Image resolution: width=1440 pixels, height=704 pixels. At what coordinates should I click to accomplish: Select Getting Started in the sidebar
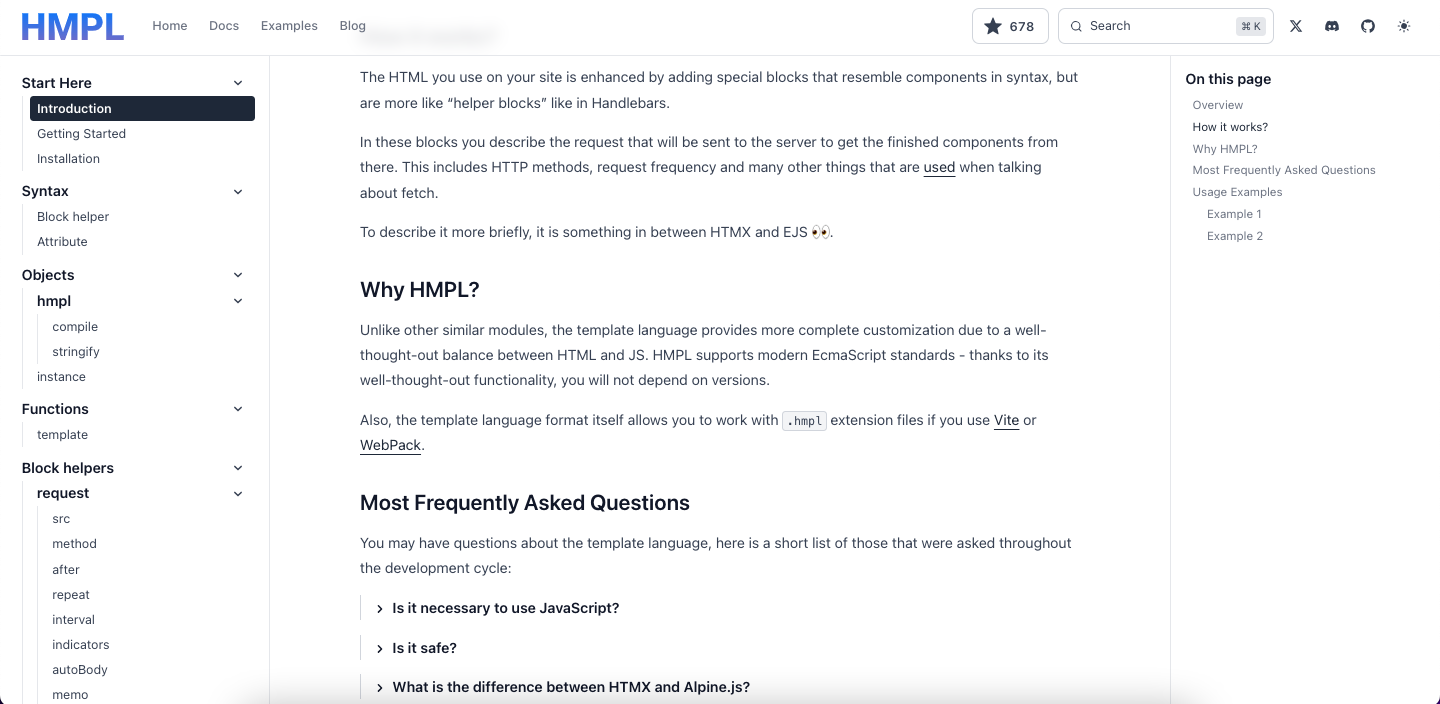pyautogui.click(x=81, y=133)
